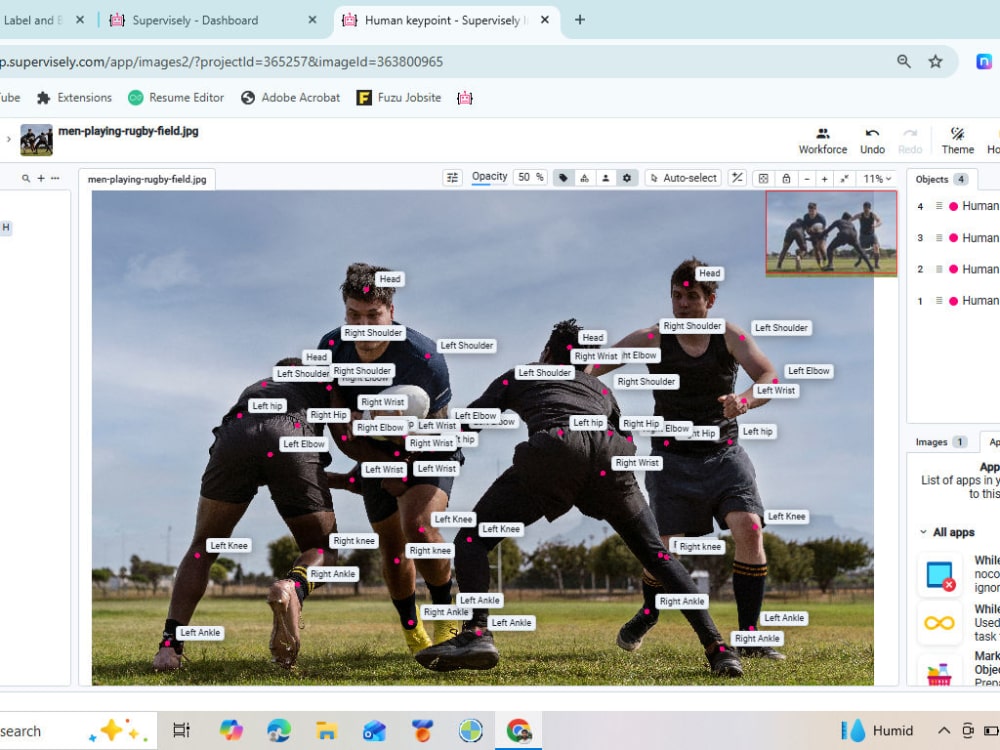Click the browser address bar URL
Screen dimensions: 1000x750
coord(221,62)
